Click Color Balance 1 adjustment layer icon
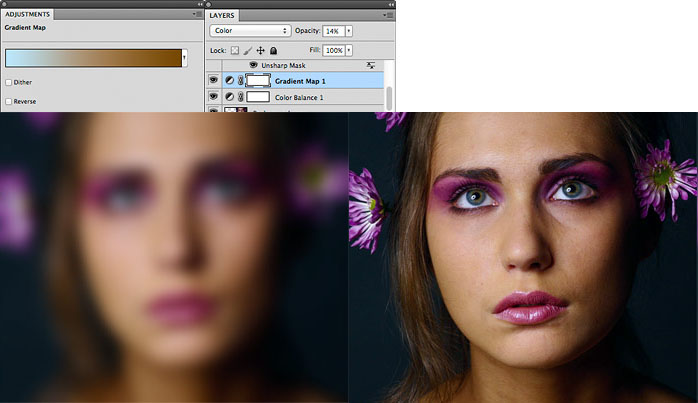698x403 pixels. point(229,97)
